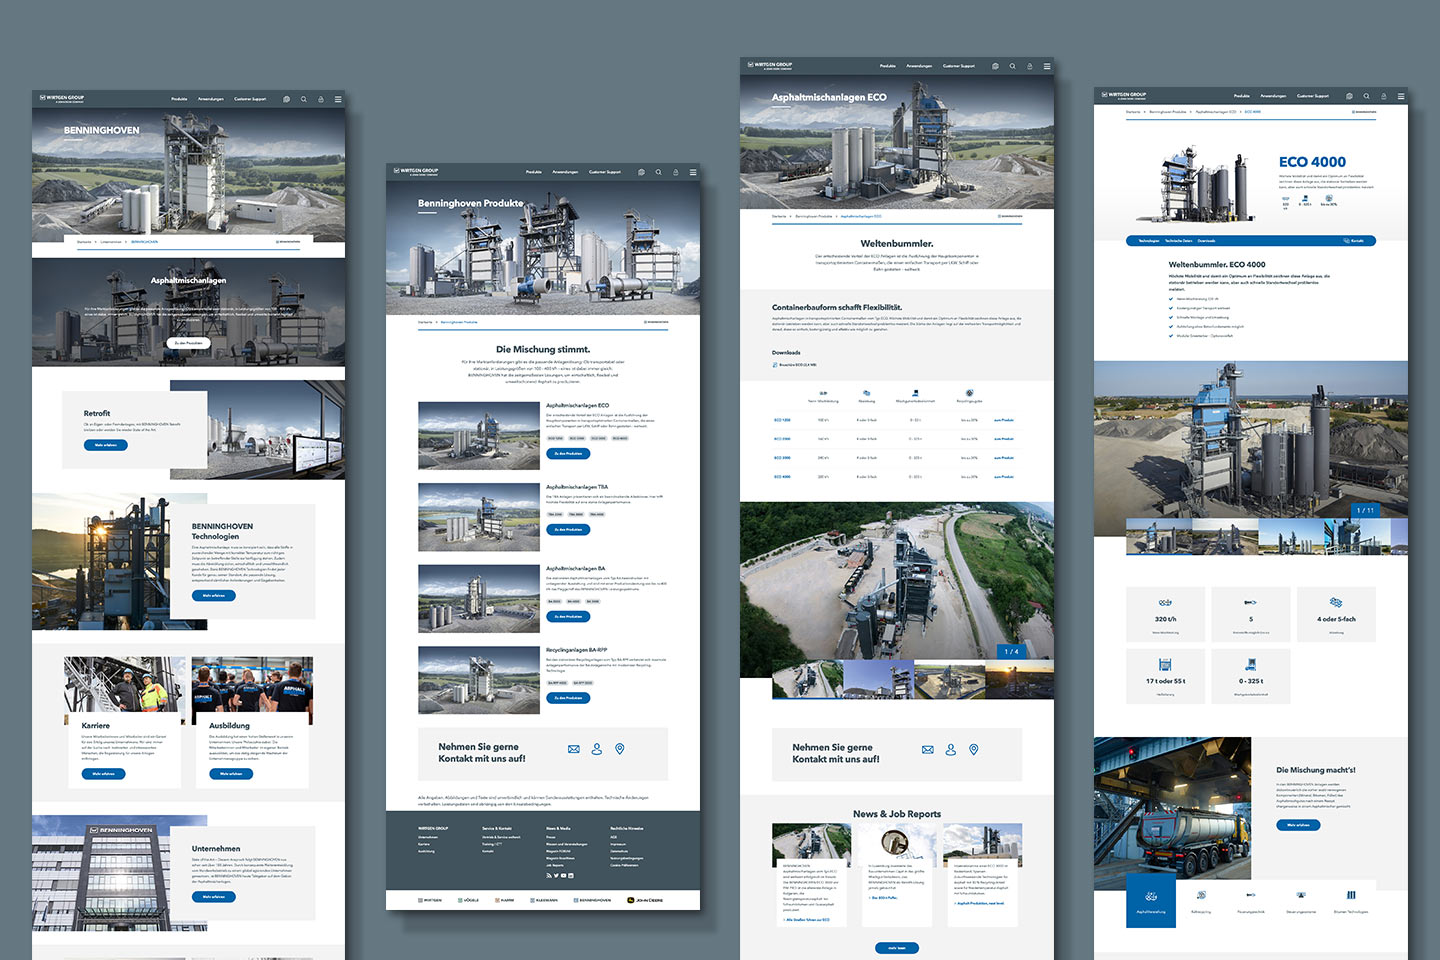Select Asphaltherstellung tab at ECO 4000 page bottom
Image resolution: width=1440 pixels, height=960 pixels.
point(1151,901)
